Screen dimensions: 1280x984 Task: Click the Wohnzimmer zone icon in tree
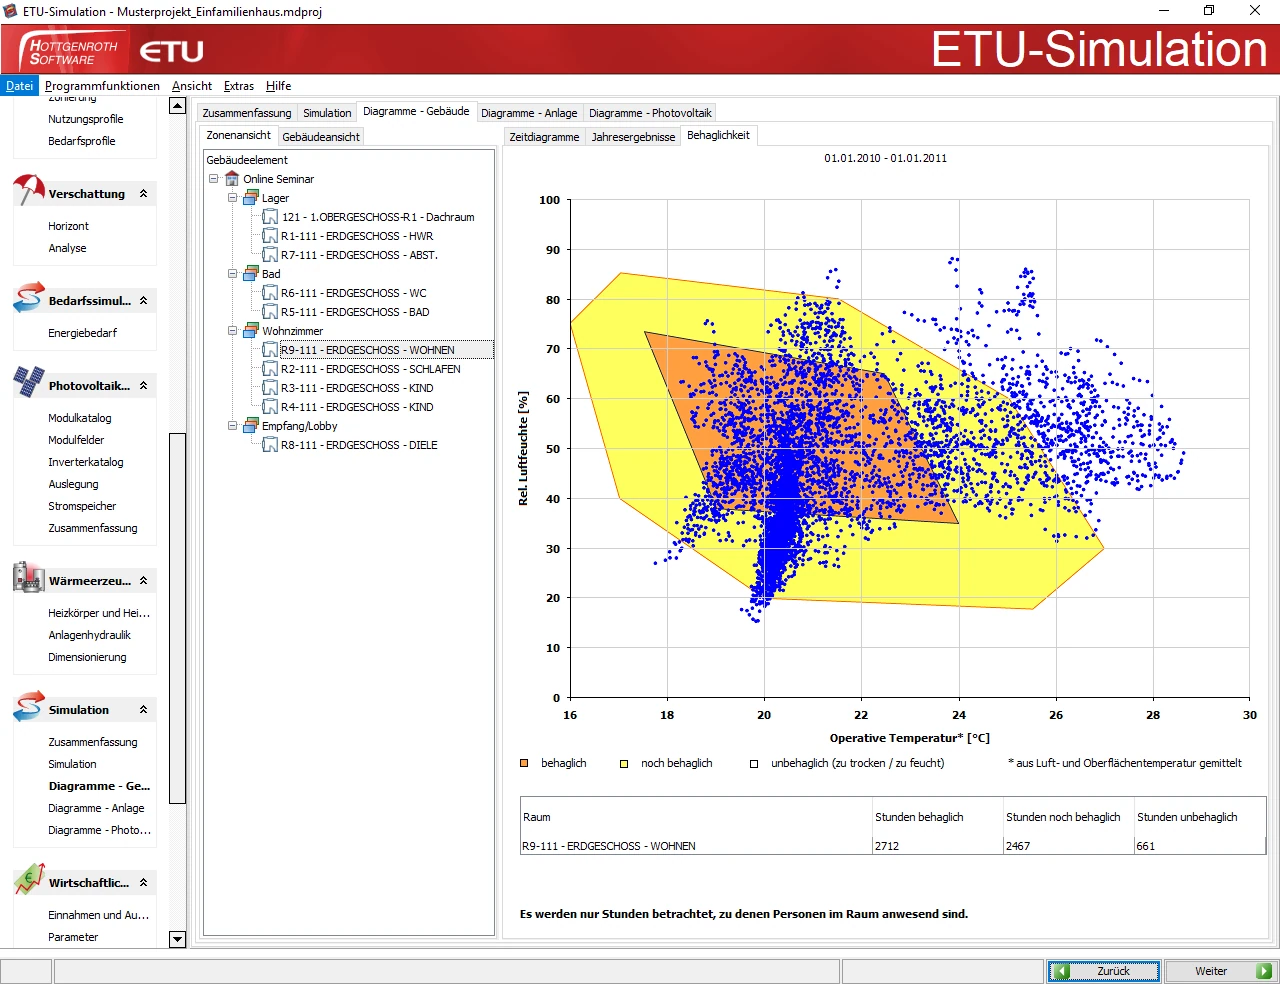(251, 331)
